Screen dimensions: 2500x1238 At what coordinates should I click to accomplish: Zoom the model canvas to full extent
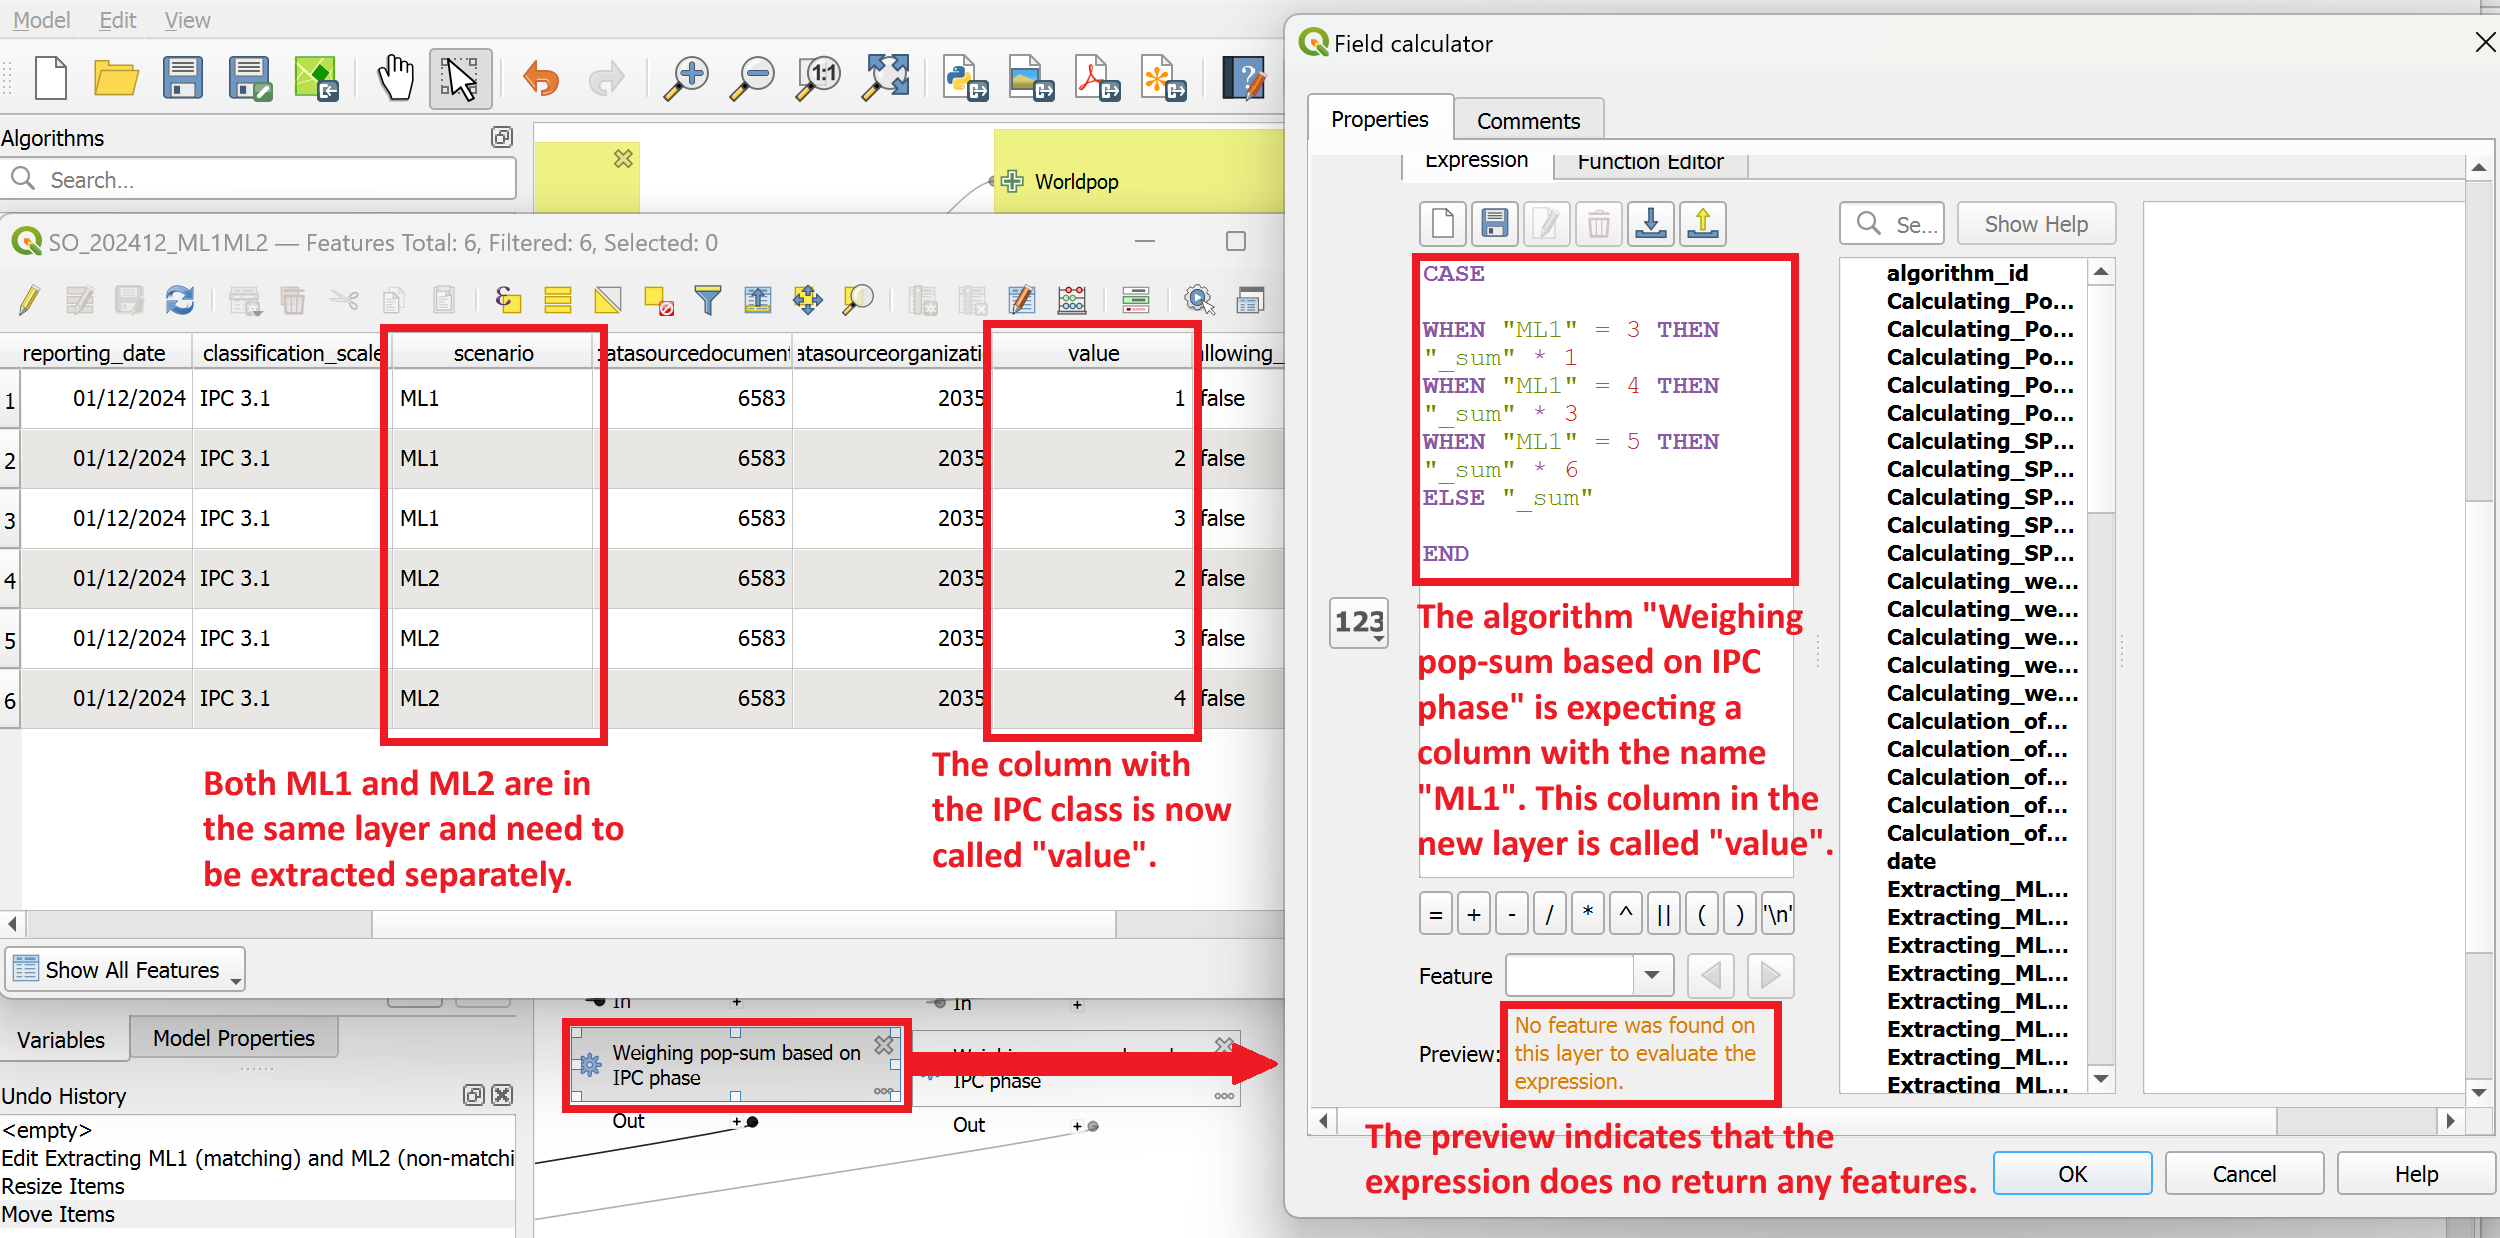[885, 78]
